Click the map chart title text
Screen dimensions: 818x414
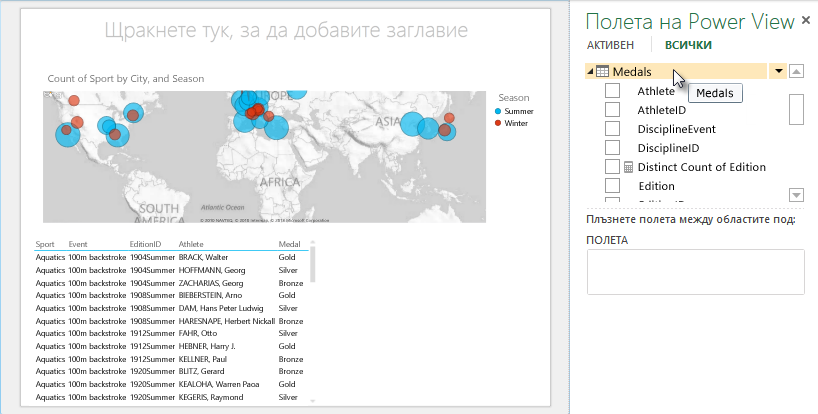coord(126,79)
